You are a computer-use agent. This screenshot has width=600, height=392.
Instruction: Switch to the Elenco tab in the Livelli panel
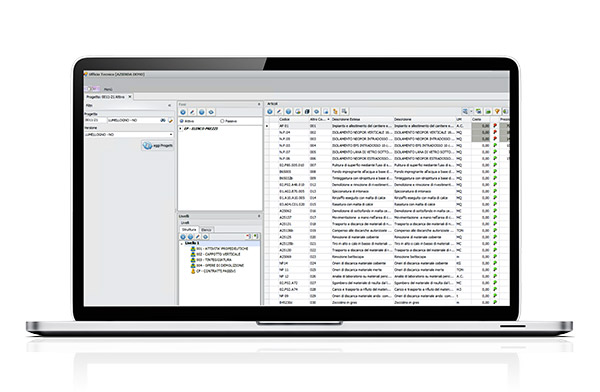point(206,230)
